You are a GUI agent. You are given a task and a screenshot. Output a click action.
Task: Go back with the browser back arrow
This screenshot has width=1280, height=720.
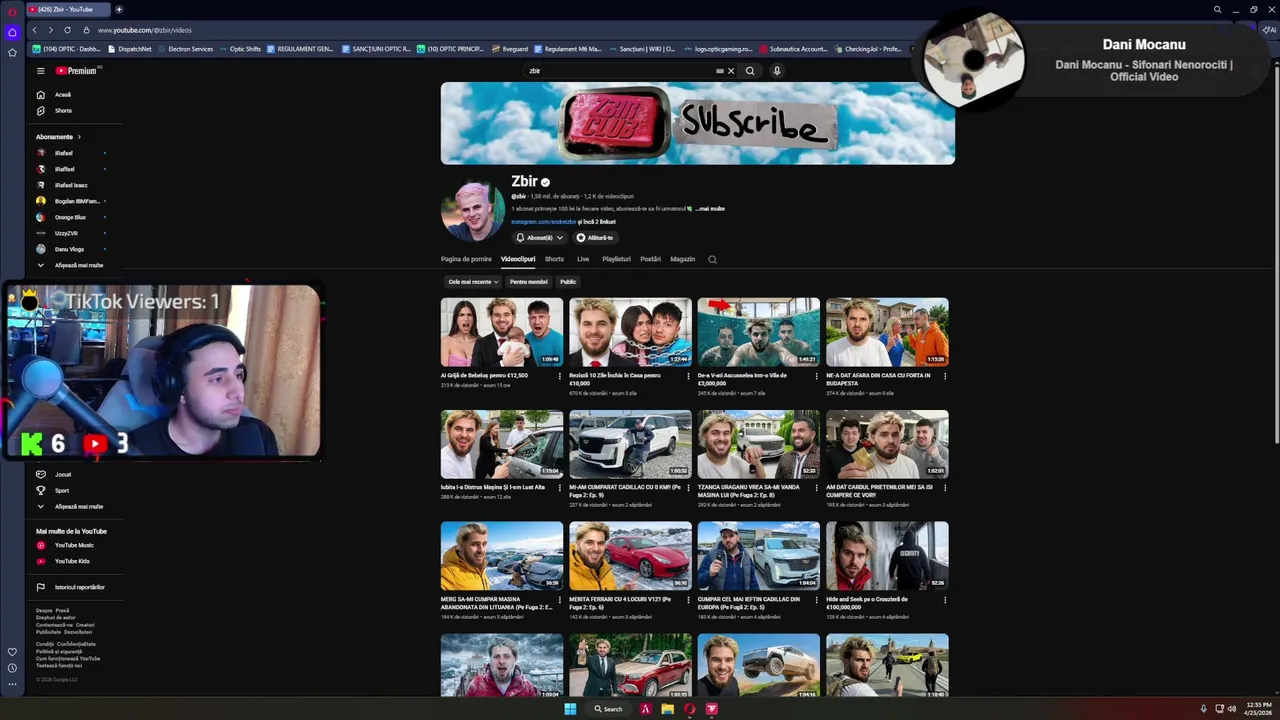pos(35,30)
